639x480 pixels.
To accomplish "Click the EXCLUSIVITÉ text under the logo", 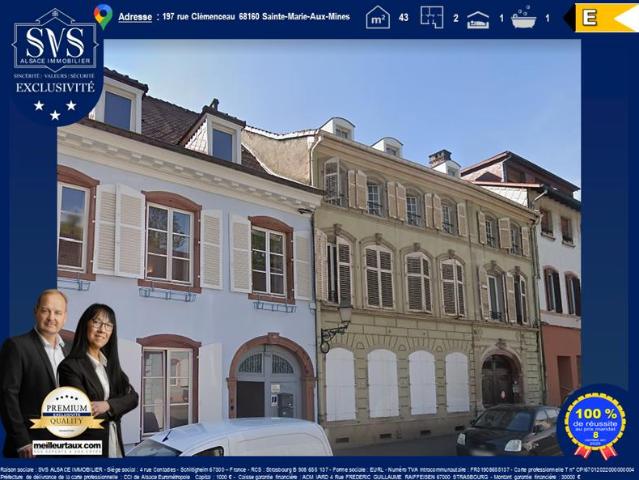I will (x=55, y=88).
